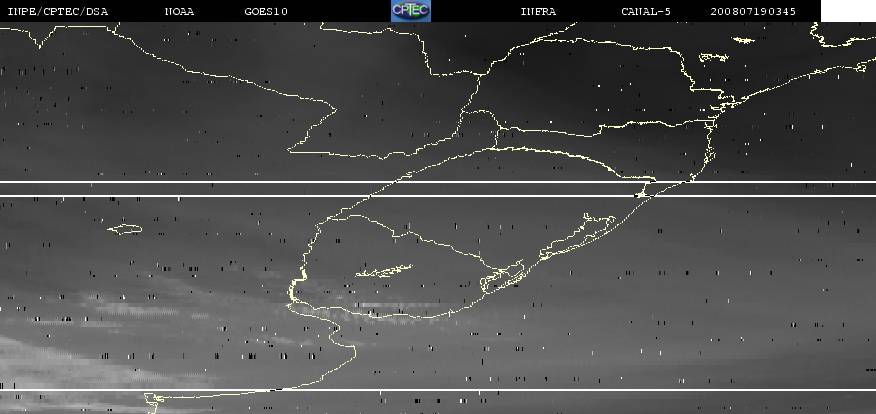Click the white blank box in top-right corner
The width and height of the screenshot is (876, 414).
pyautogui.click(x=847, y=10)
